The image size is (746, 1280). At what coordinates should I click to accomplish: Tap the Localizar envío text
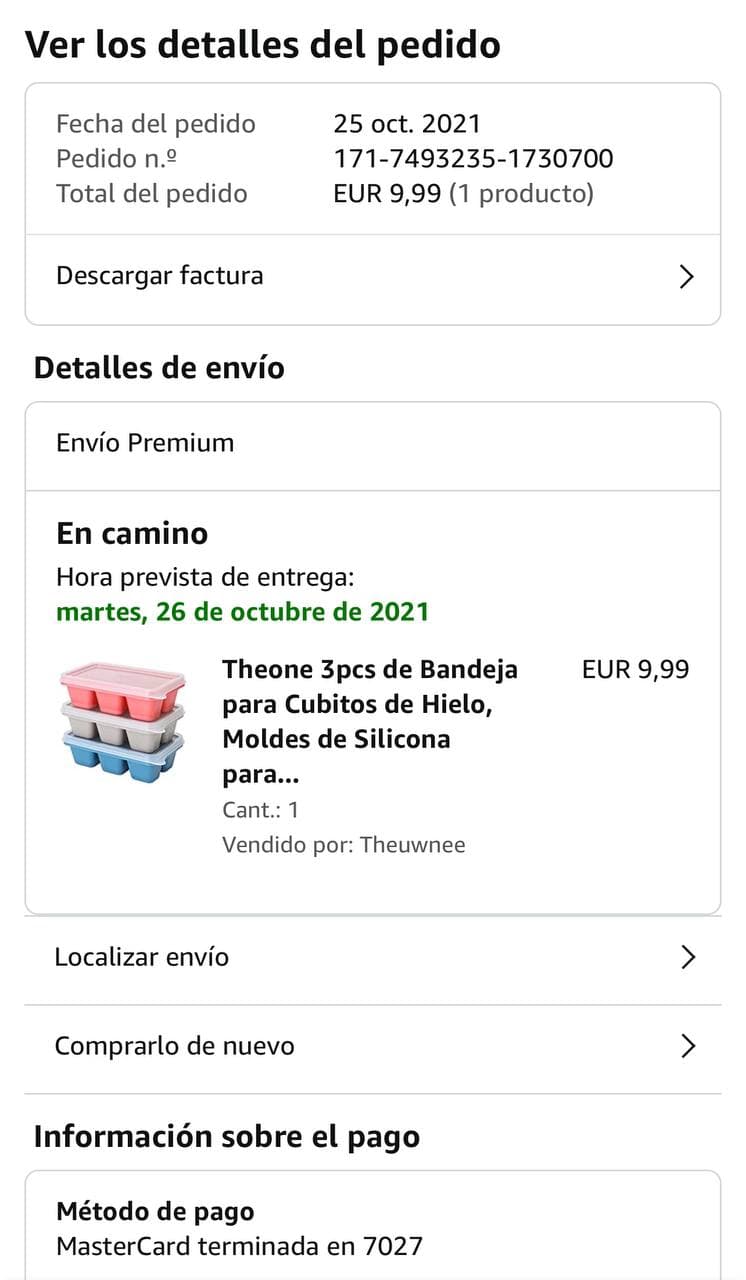point(142,957)
